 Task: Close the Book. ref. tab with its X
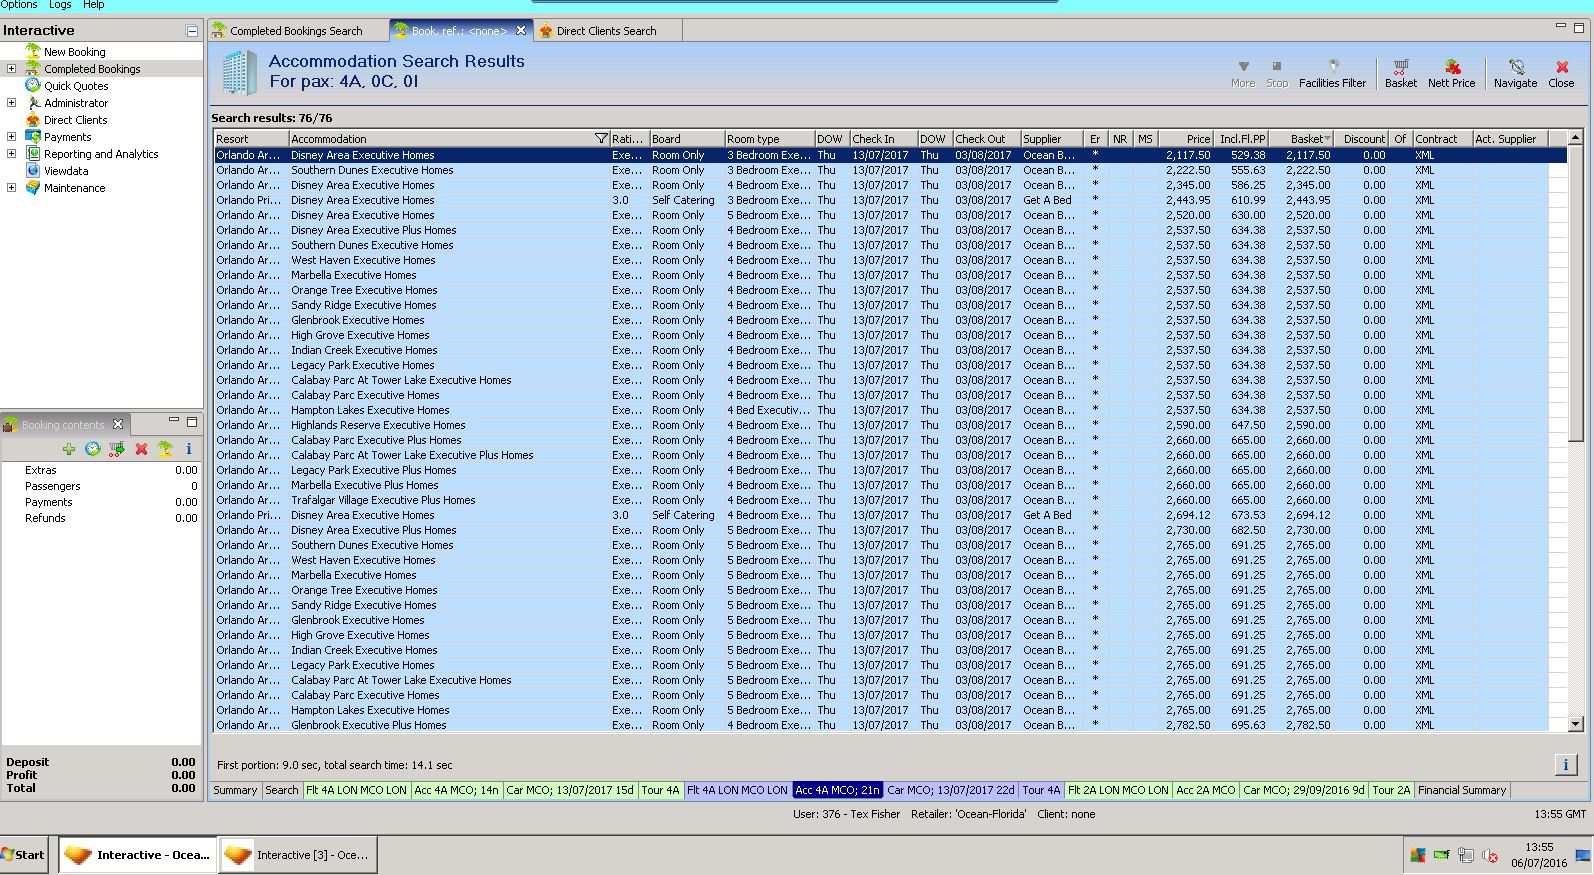pyautogui.click(x=520, y=31)
